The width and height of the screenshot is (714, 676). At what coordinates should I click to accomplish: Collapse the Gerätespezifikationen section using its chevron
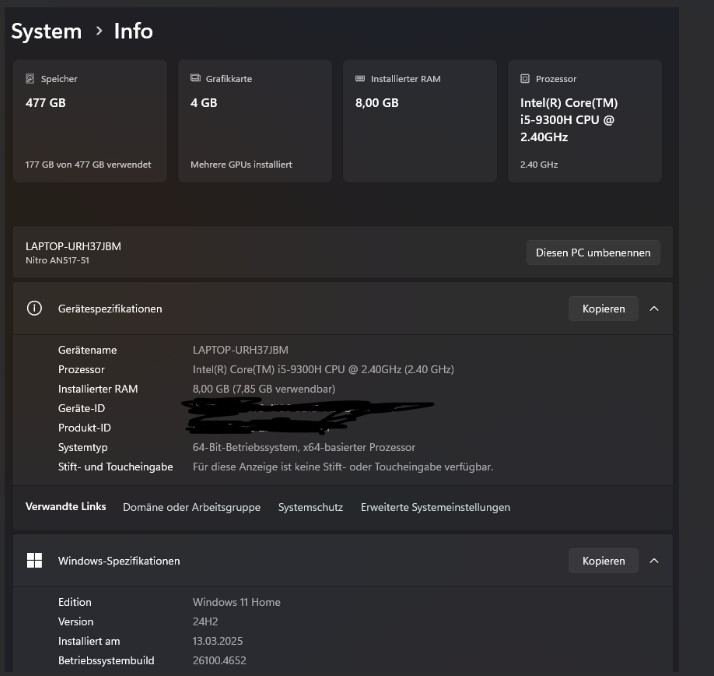[x=654, y=309]
